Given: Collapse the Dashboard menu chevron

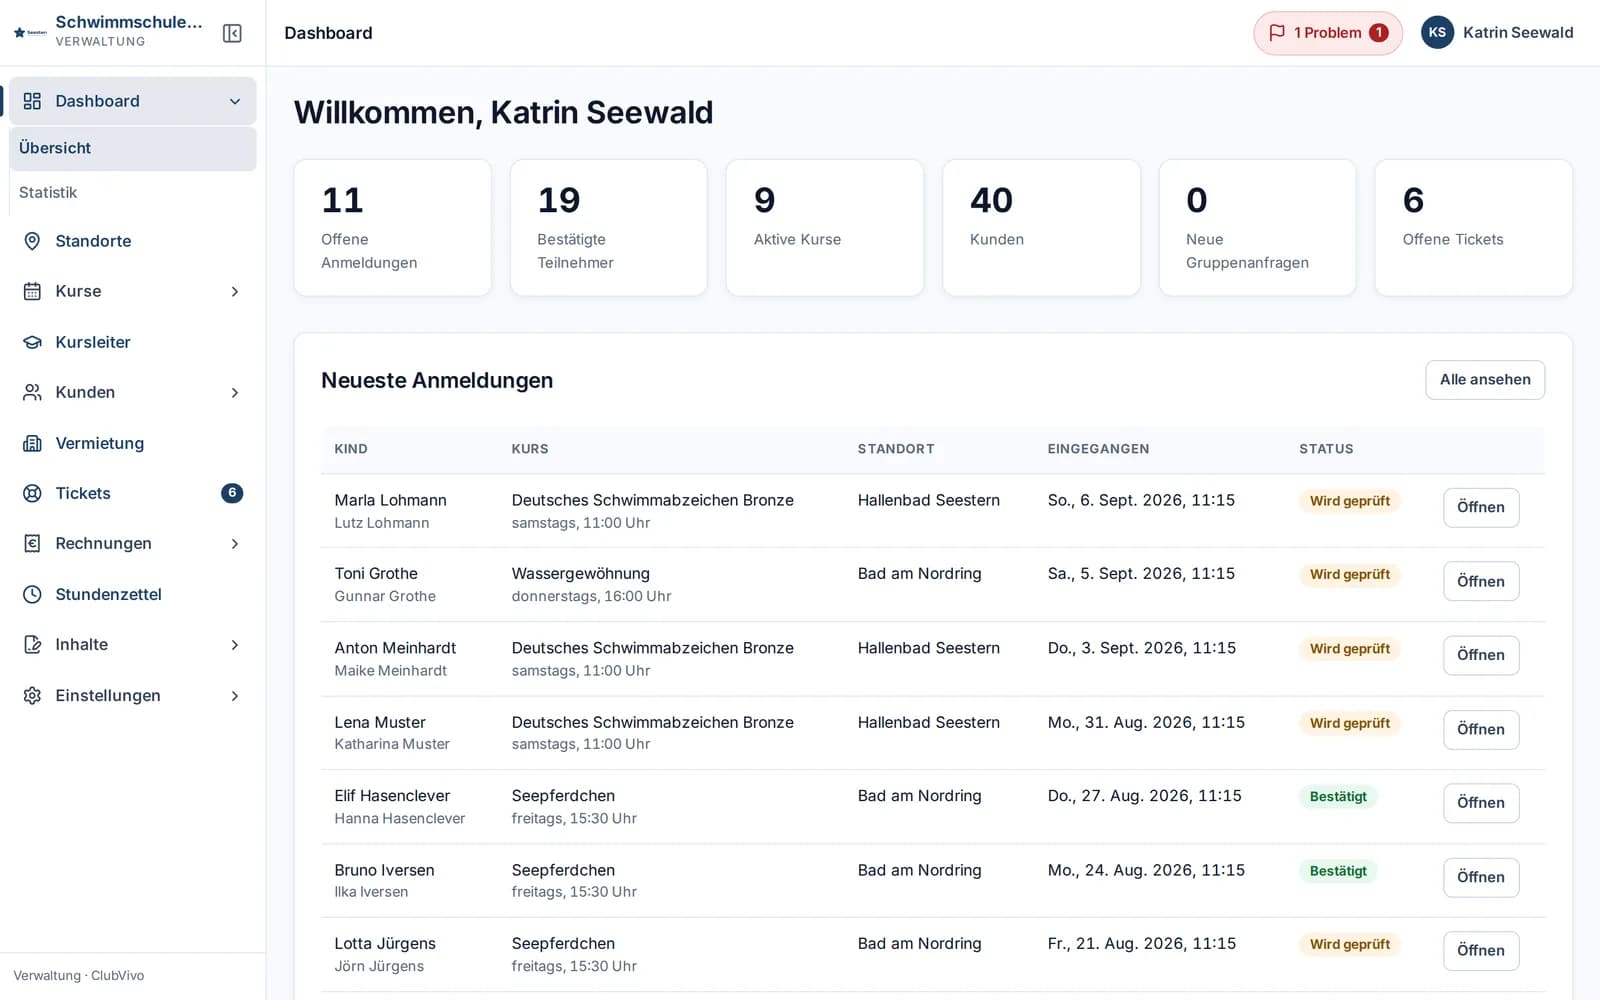Looking at the screenshot, I should [235, 101].
